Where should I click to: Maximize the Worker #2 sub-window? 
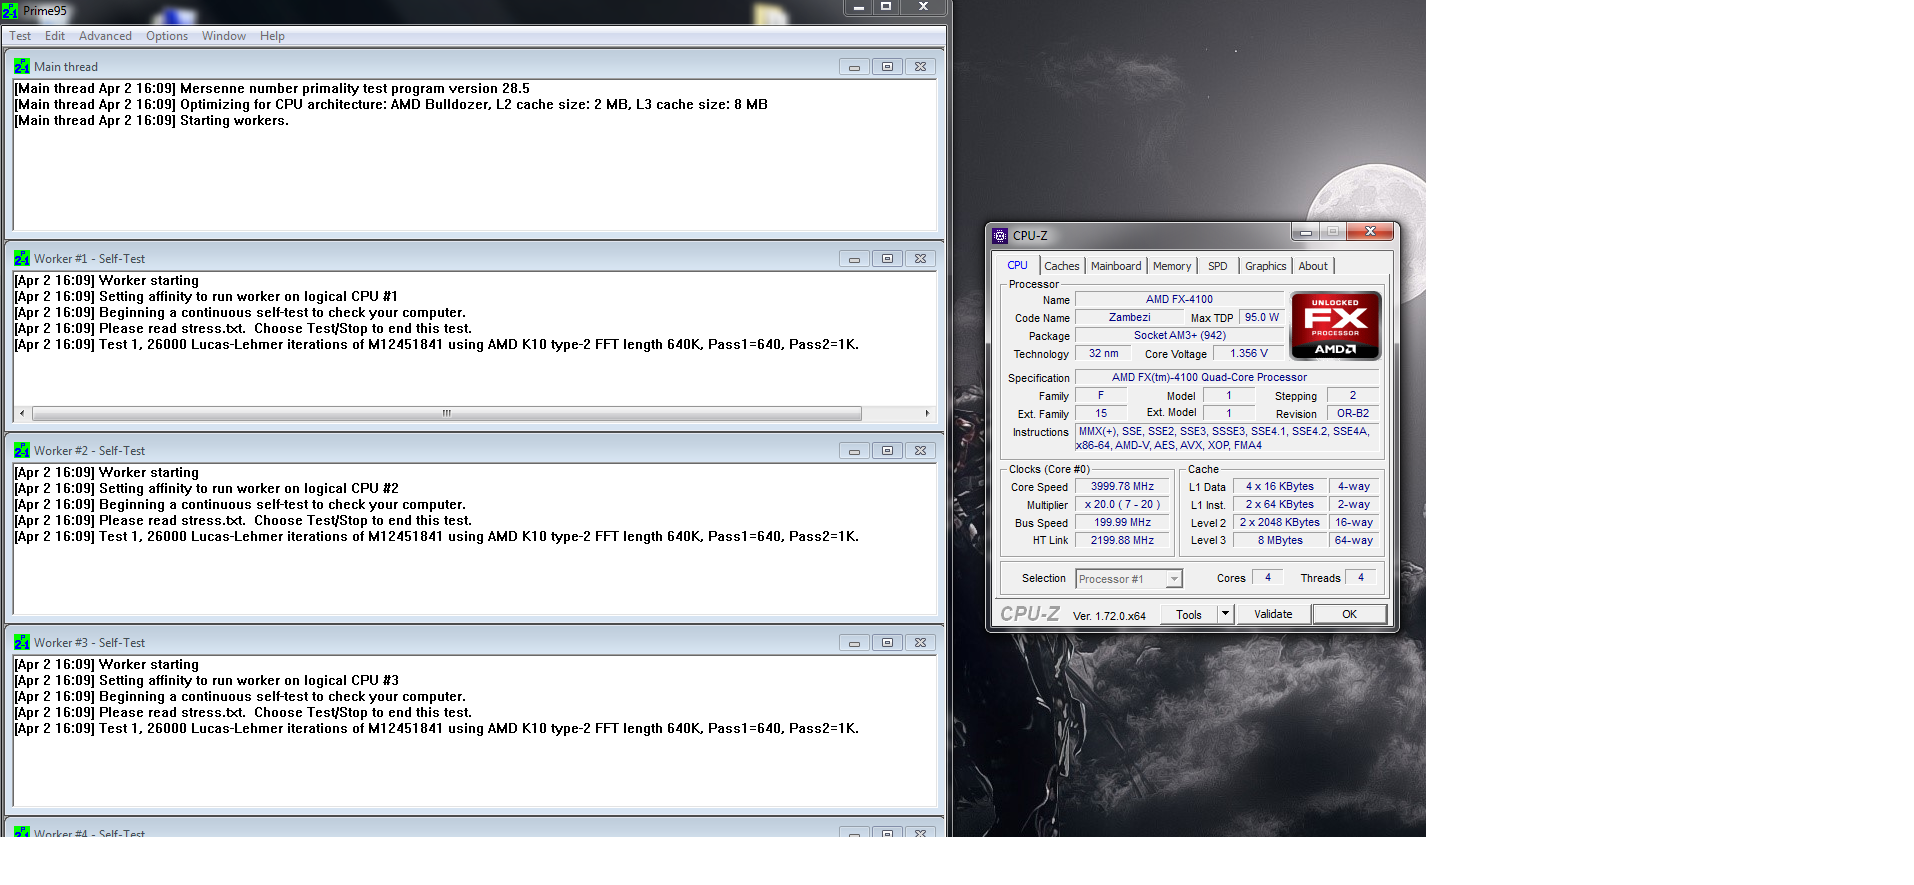coord(887,451)
